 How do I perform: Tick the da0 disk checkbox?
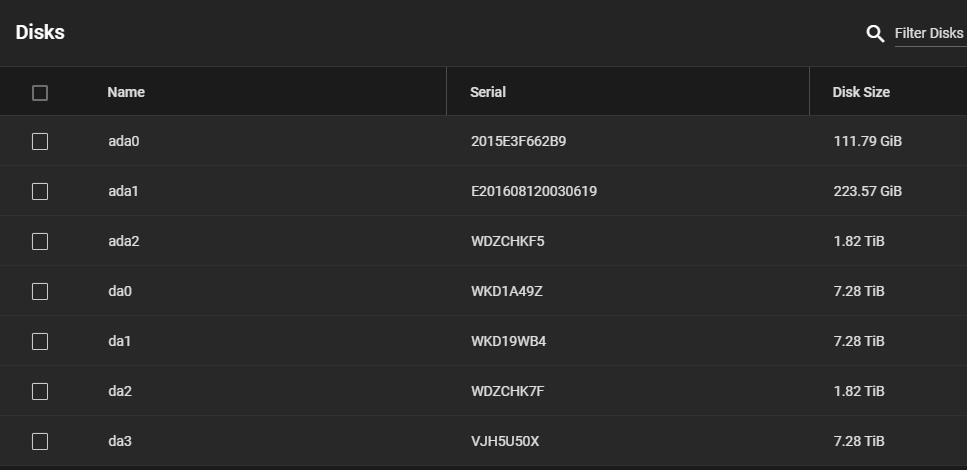39,291
